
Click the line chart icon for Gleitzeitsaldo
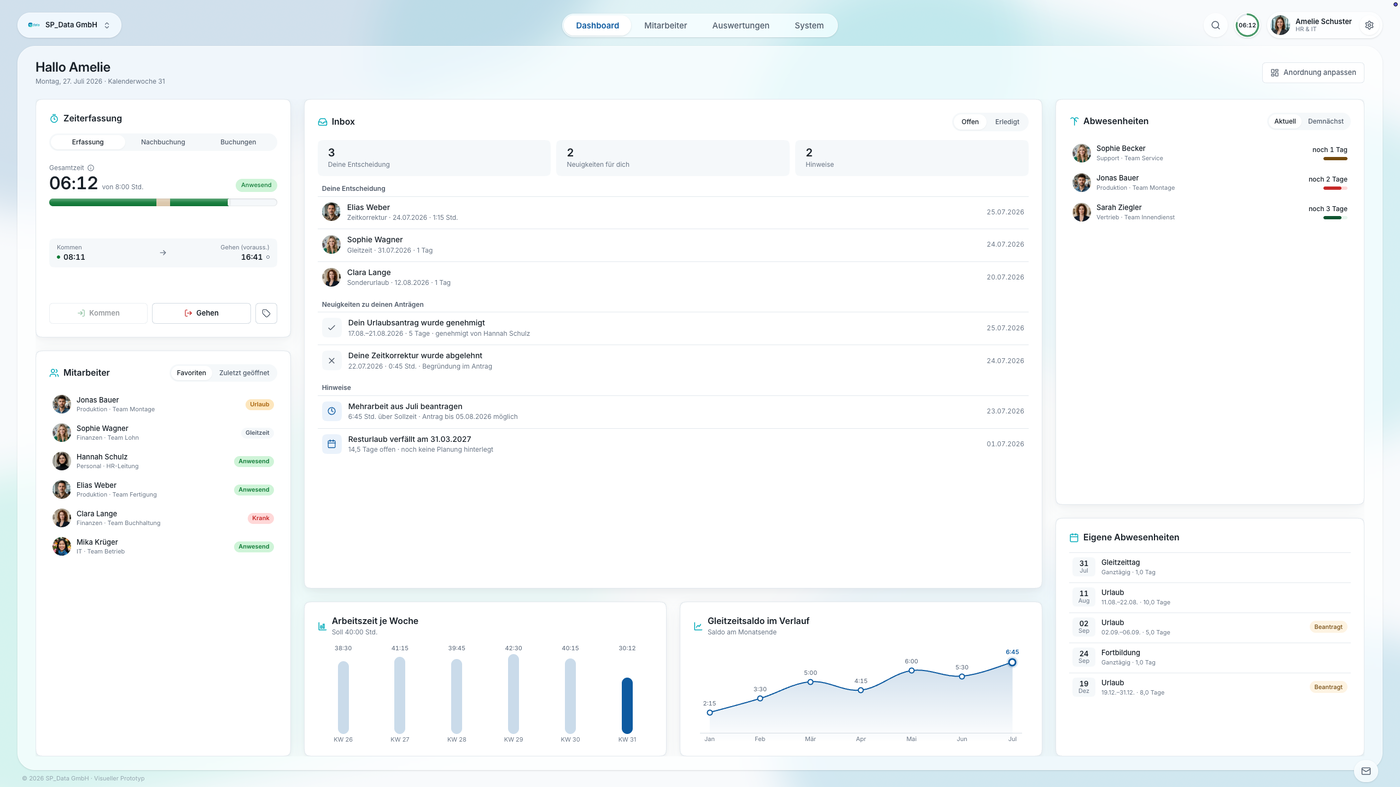click(698, 626)
